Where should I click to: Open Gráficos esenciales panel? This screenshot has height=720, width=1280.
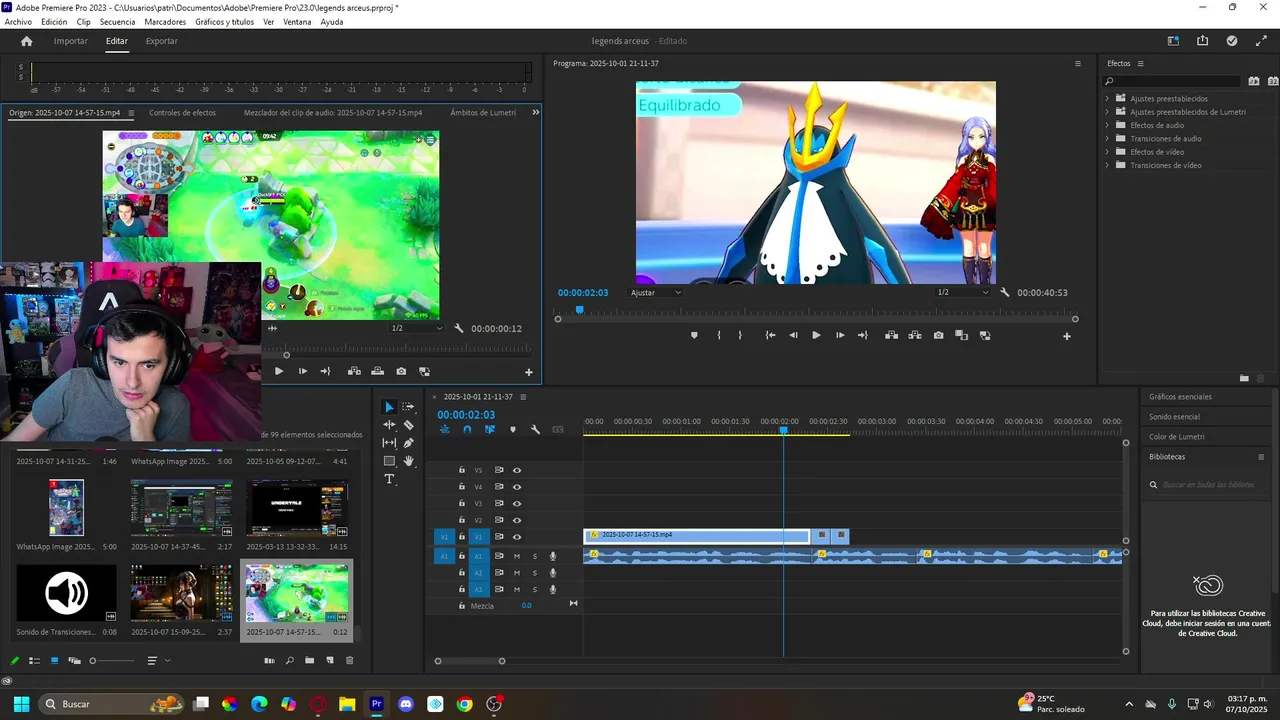[1180, 397]
